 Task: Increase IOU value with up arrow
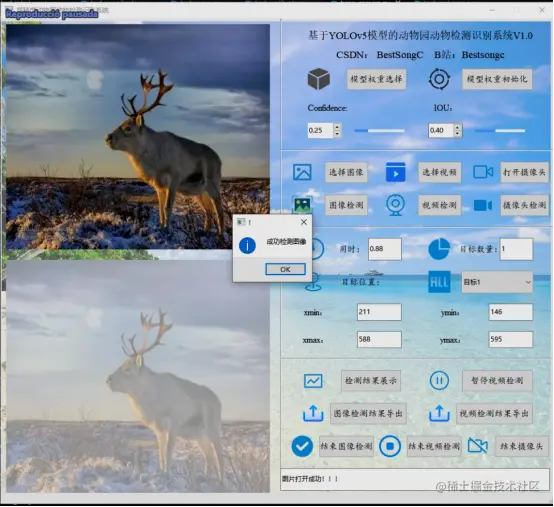[x=458, y=127]
